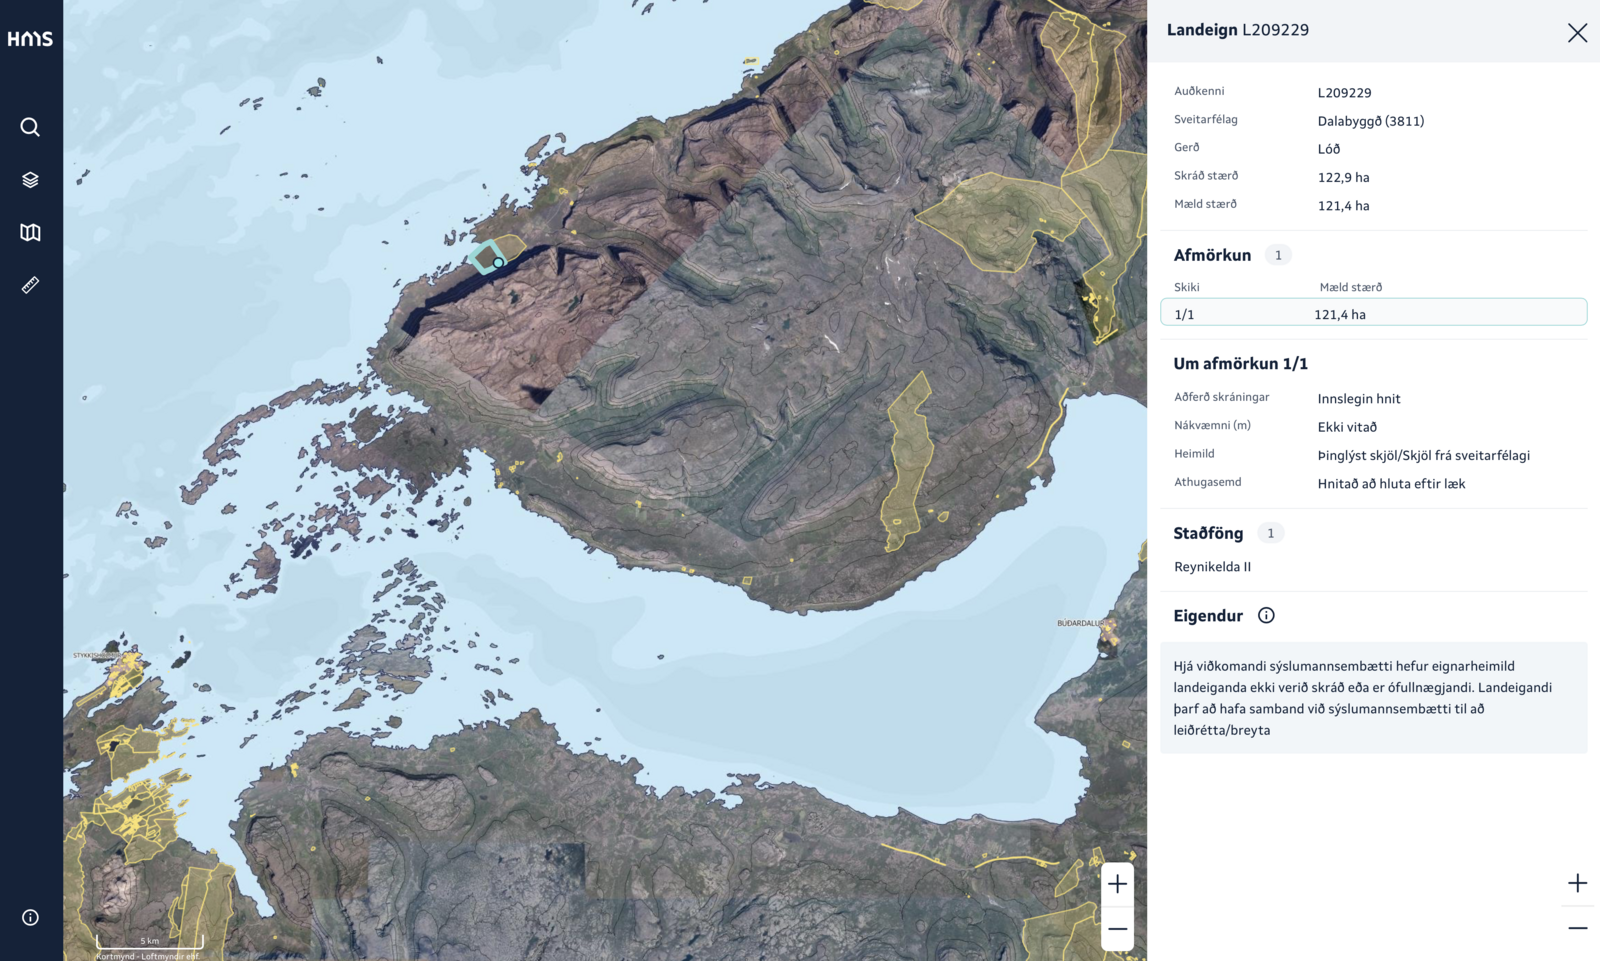Open the map layers panel
Viewport: 1600px width, 961px height.
click(30, 180)
